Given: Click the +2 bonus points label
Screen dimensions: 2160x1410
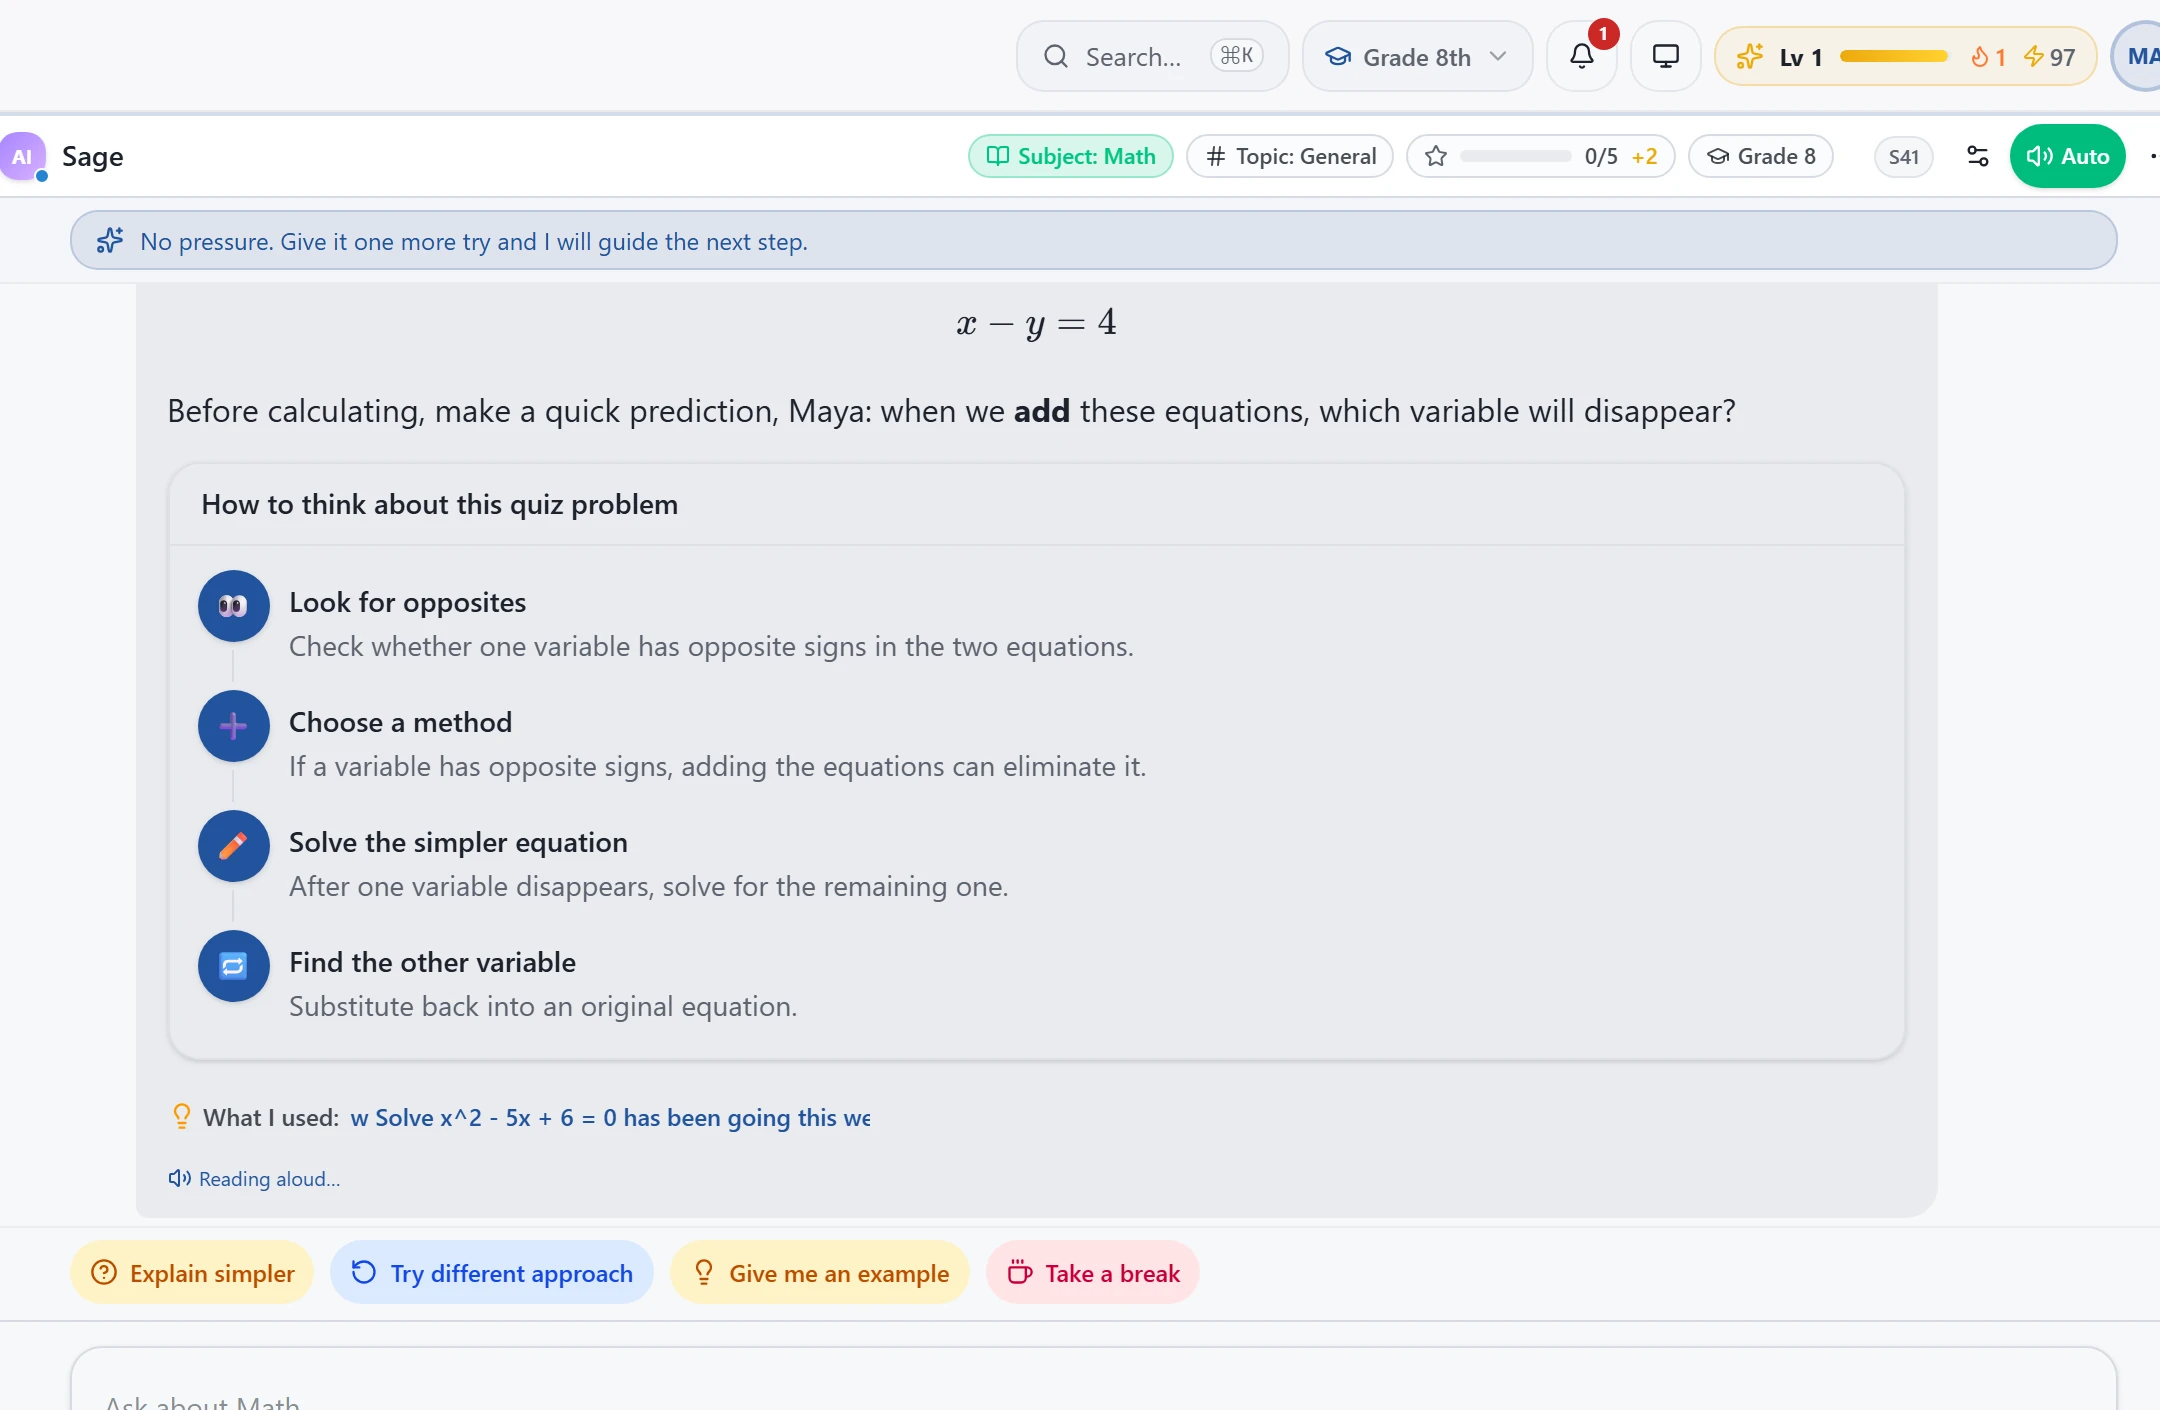Looking at the screenshot, I should [1644, 156].
